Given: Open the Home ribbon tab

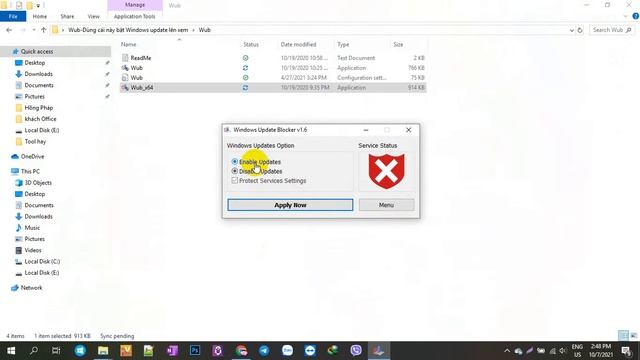Looking at the screenshot, I should tap(40, 16).
